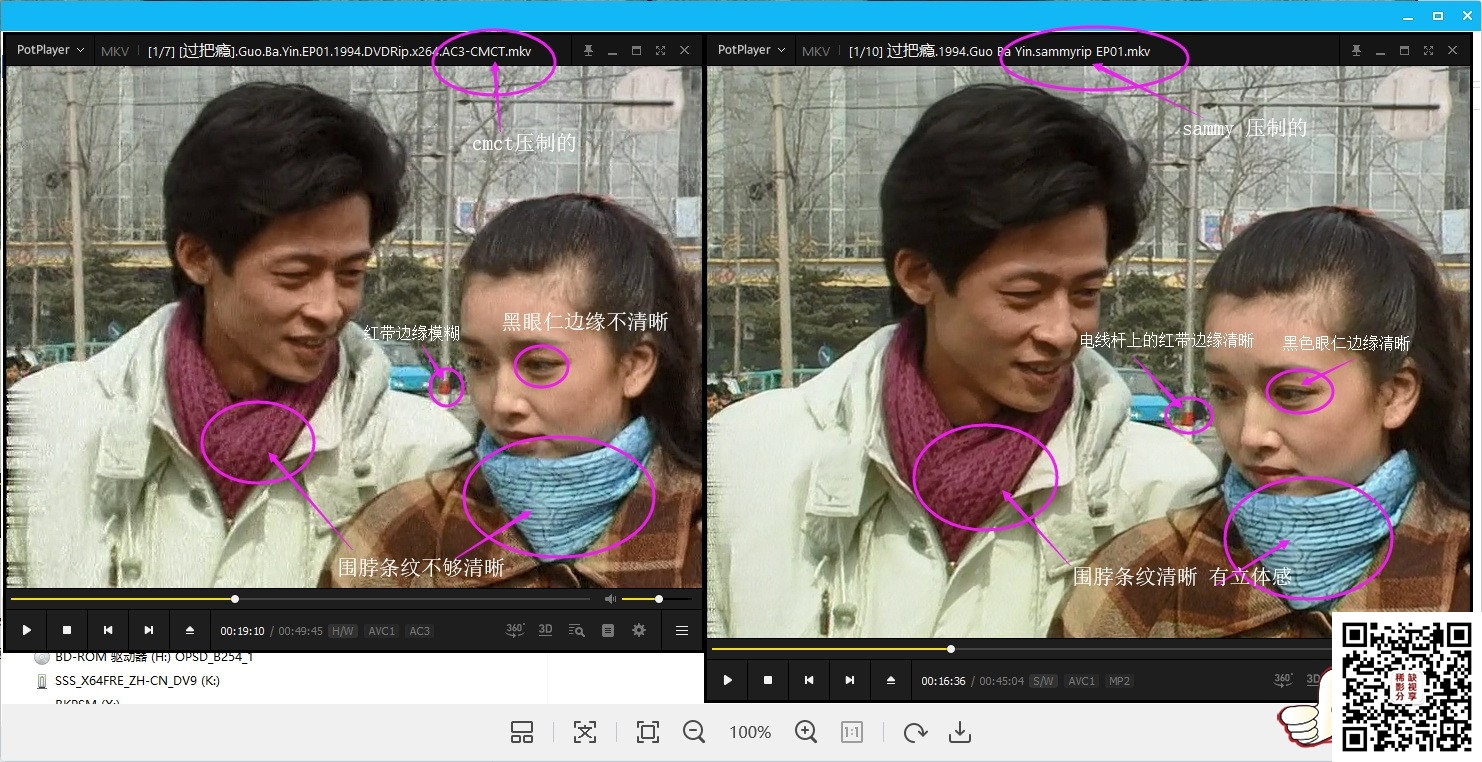Rotate the image clockwise
Image resolution: width=1482 pixels, height=762 pixels.
[x=915, y=732]
